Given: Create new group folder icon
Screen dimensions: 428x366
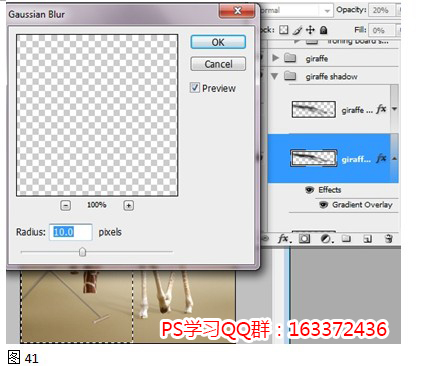Looking at the screenshot, I should click(x=346, y=238).
